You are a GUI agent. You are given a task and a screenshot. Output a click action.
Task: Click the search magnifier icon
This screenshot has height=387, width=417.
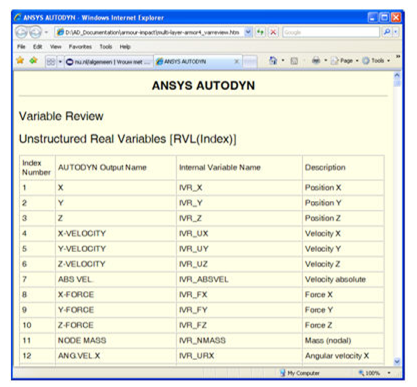pyautogui.click(x=387, y=32)
